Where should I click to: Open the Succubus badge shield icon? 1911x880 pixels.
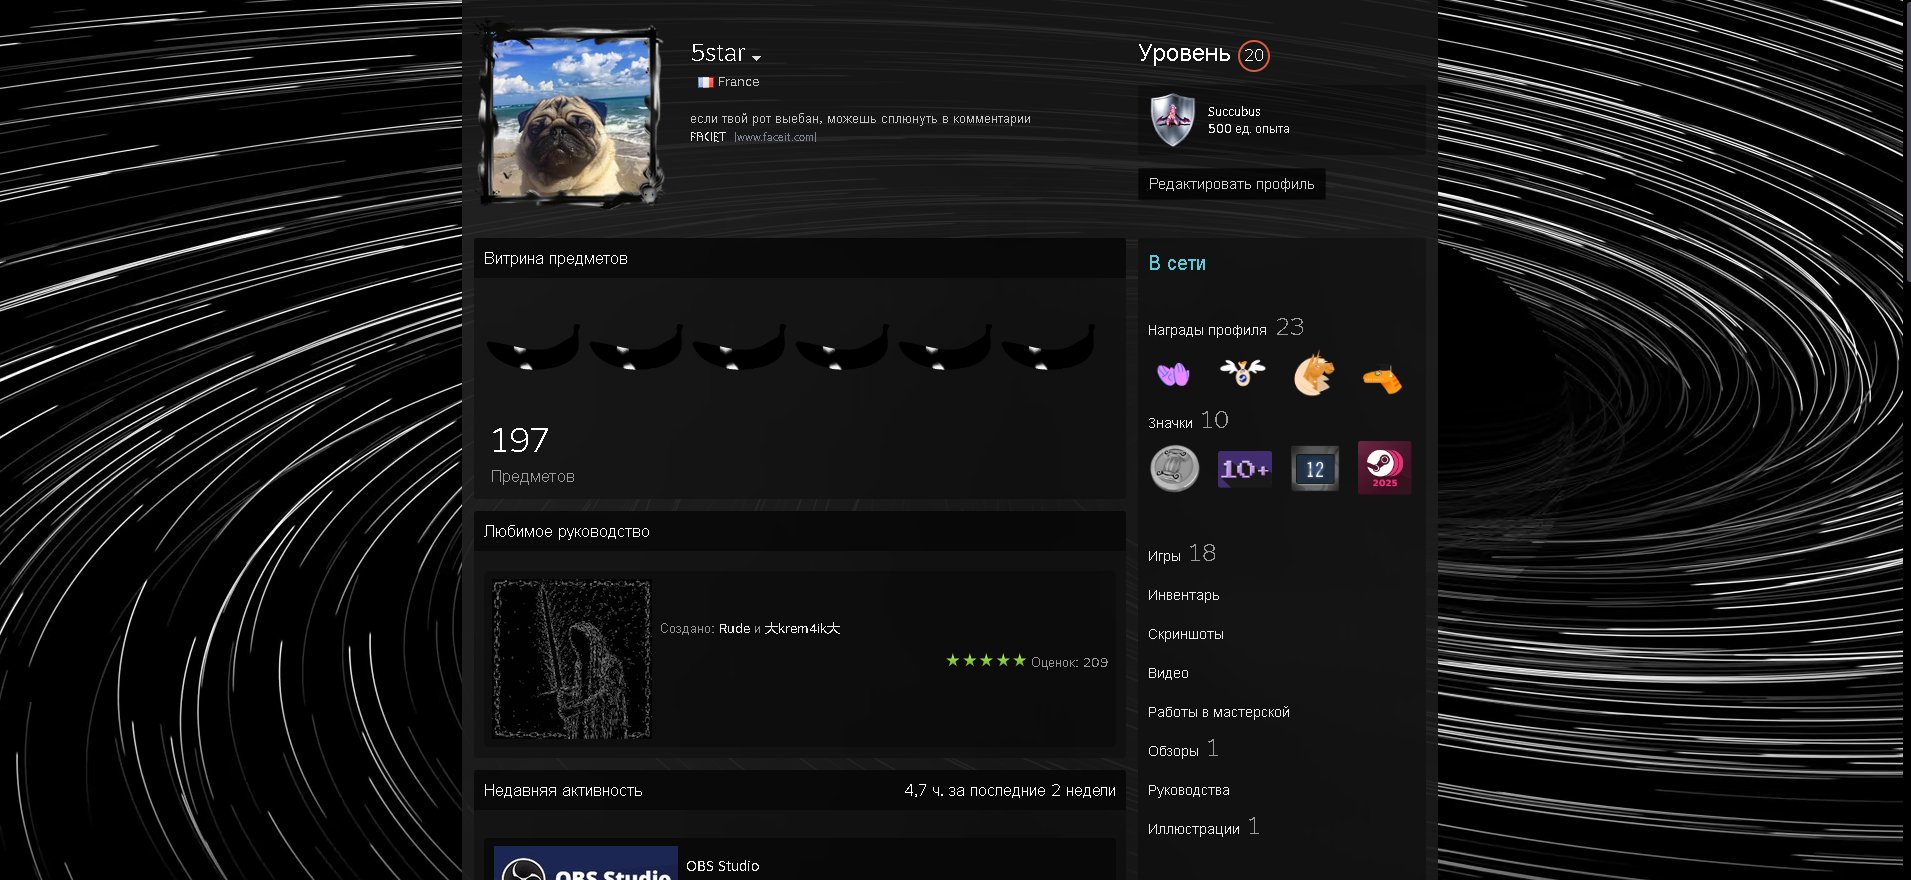pyautogui.click(x=1172, y=120)
